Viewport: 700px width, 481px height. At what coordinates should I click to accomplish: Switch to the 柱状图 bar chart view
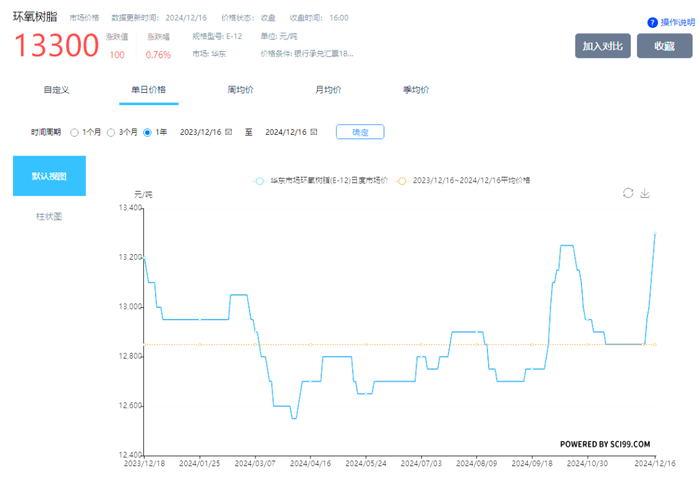click(49, 217)
